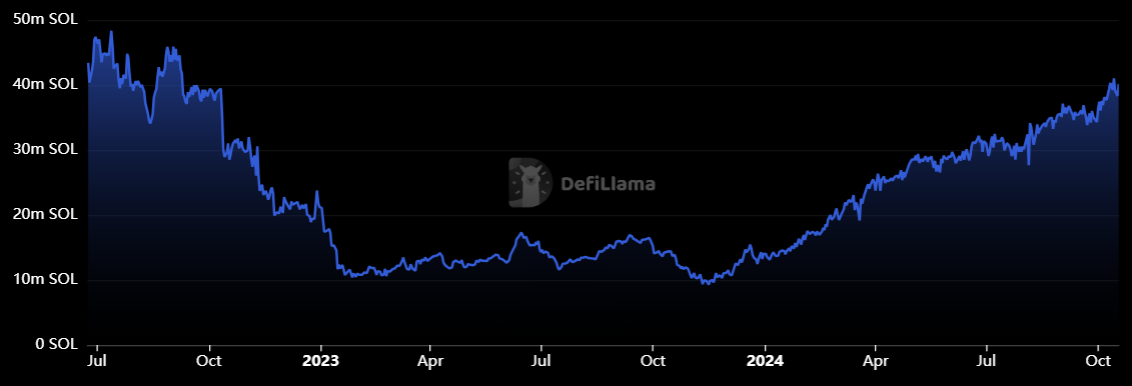Image resolution: width=1132 pixels, height=386 pixels.
Task: Click the 20m SOL y-axis label
Action: tap(45, 214)
